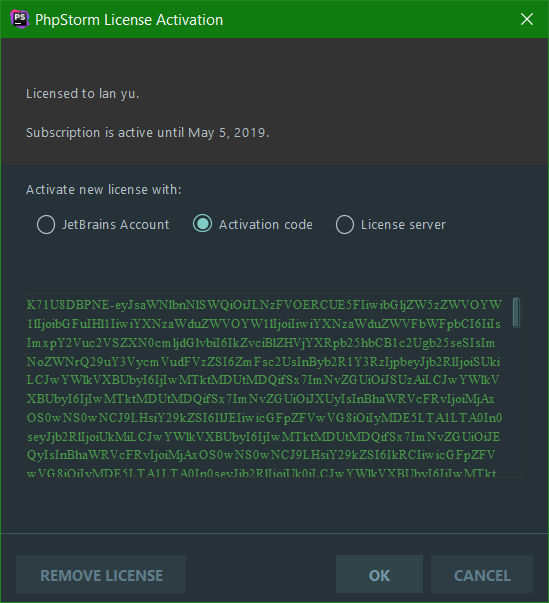The width and height of the screenshot is (549, 603).
Task: Click the "License server" option label
Action: (x=403, y=225)
